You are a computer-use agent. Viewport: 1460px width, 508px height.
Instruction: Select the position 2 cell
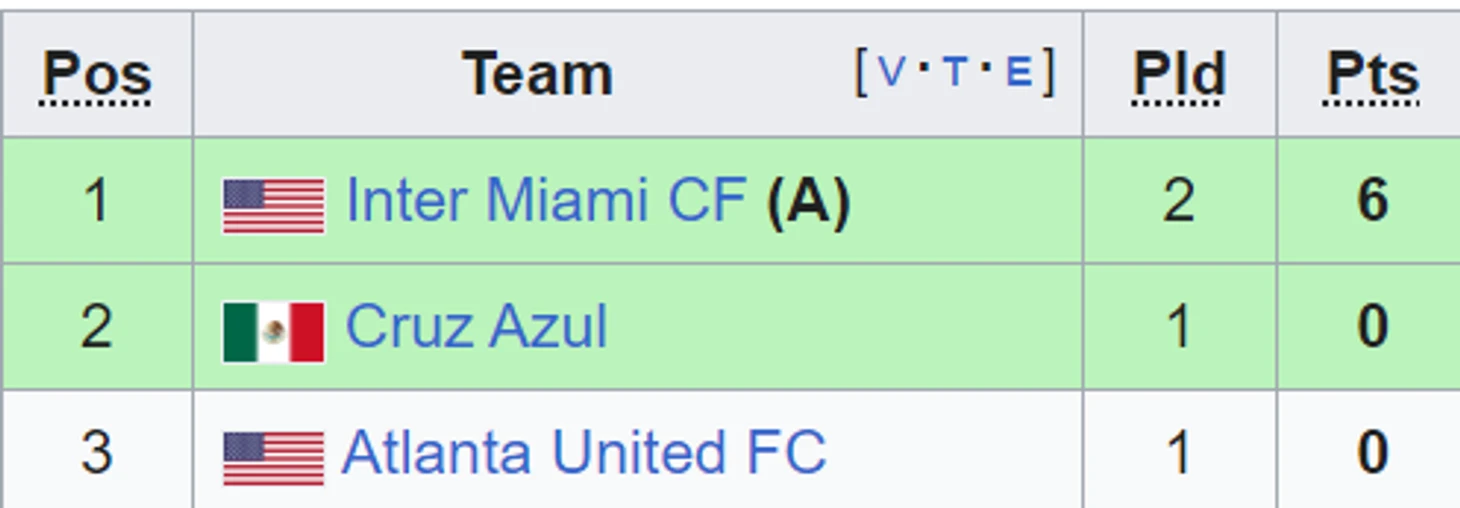pos(97,326)
